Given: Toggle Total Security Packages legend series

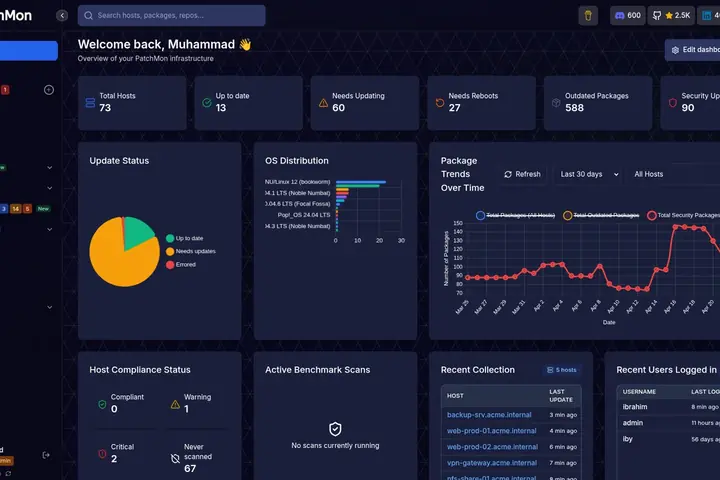Looking at the screenshot, I should 683,215.
